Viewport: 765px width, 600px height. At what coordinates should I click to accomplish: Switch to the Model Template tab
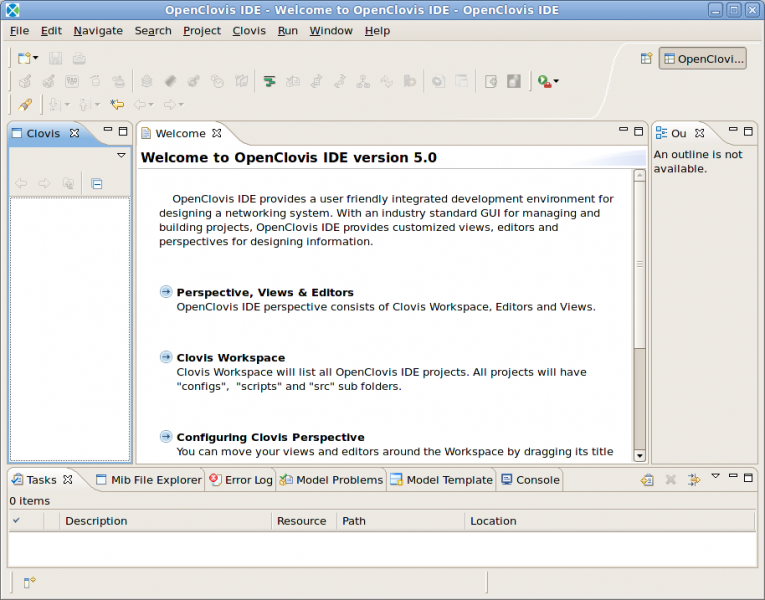click(442, 480)
